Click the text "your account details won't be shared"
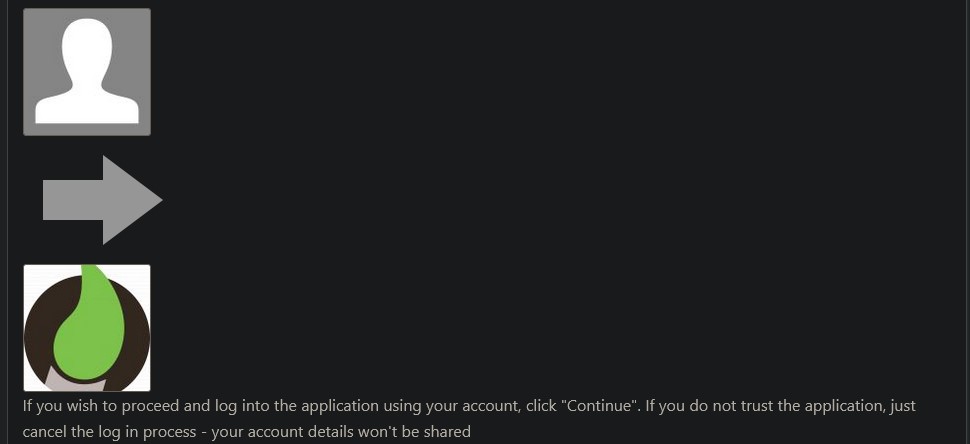 tap(341, 431)
